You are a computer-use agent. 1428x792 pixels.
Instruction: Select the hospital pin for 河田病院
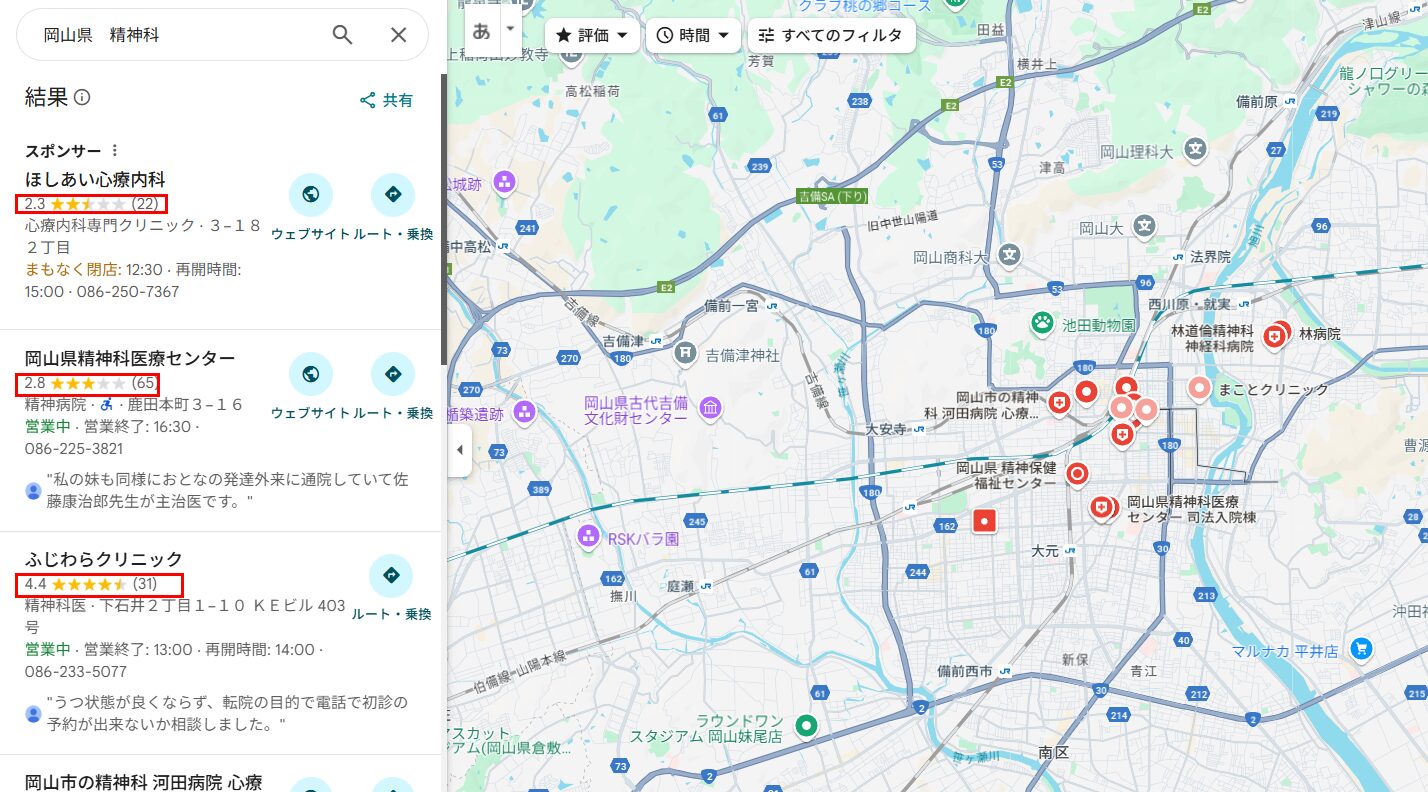1060,402
